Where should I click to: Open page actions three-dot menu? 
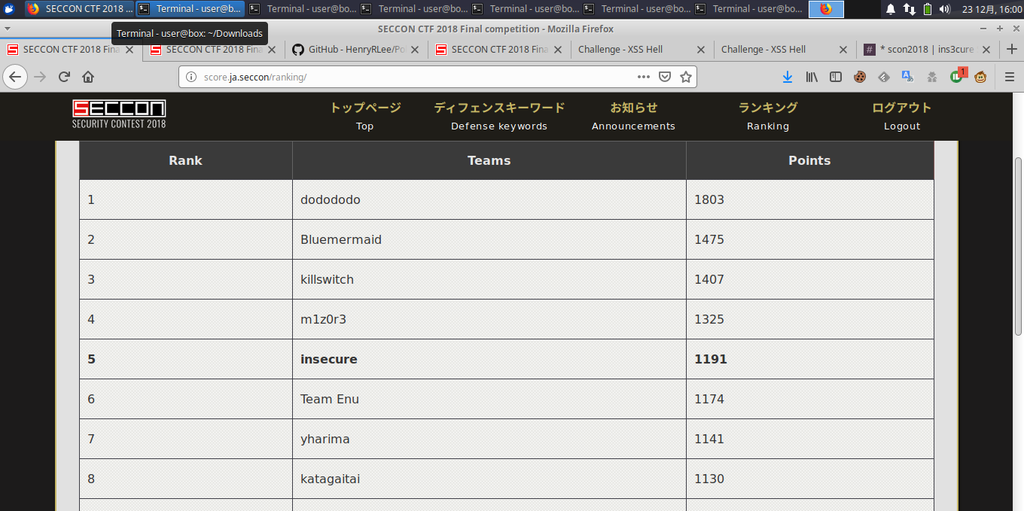coord(643,77)
